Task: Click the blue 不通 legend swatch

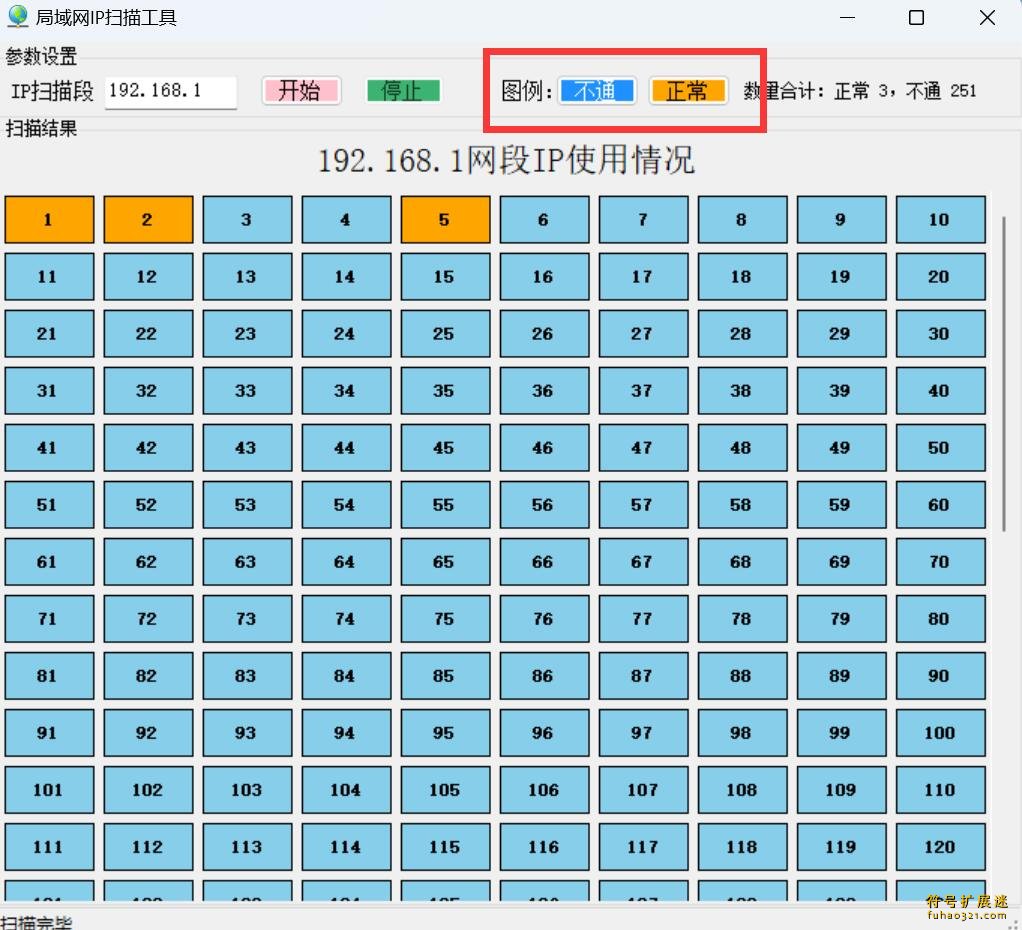Action: (597, 91)
